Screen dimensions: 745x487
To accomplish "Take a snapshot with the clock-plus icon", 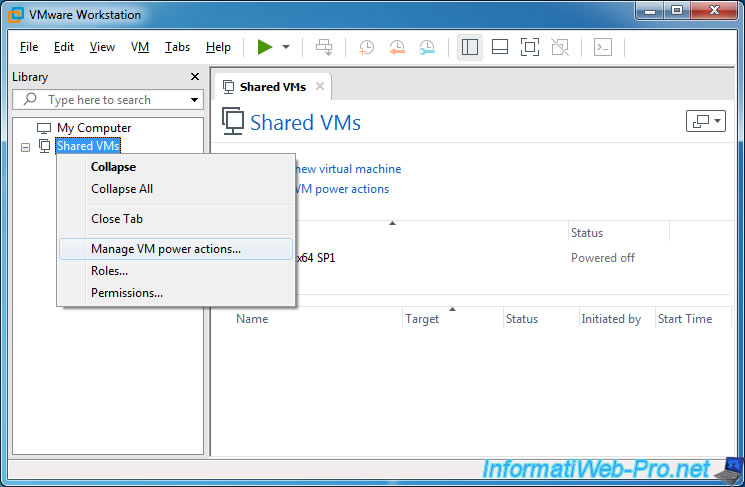I will coord(366,47).
